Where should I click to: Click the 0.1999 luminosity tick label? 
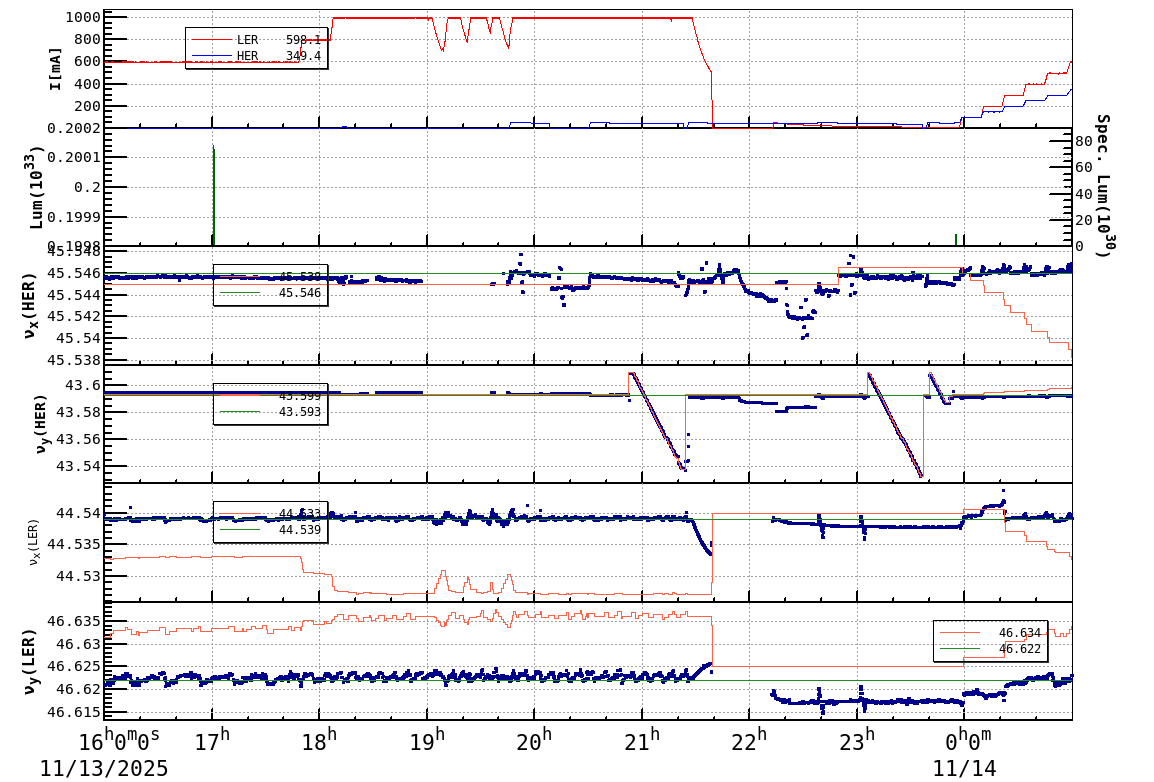point(74,217)
